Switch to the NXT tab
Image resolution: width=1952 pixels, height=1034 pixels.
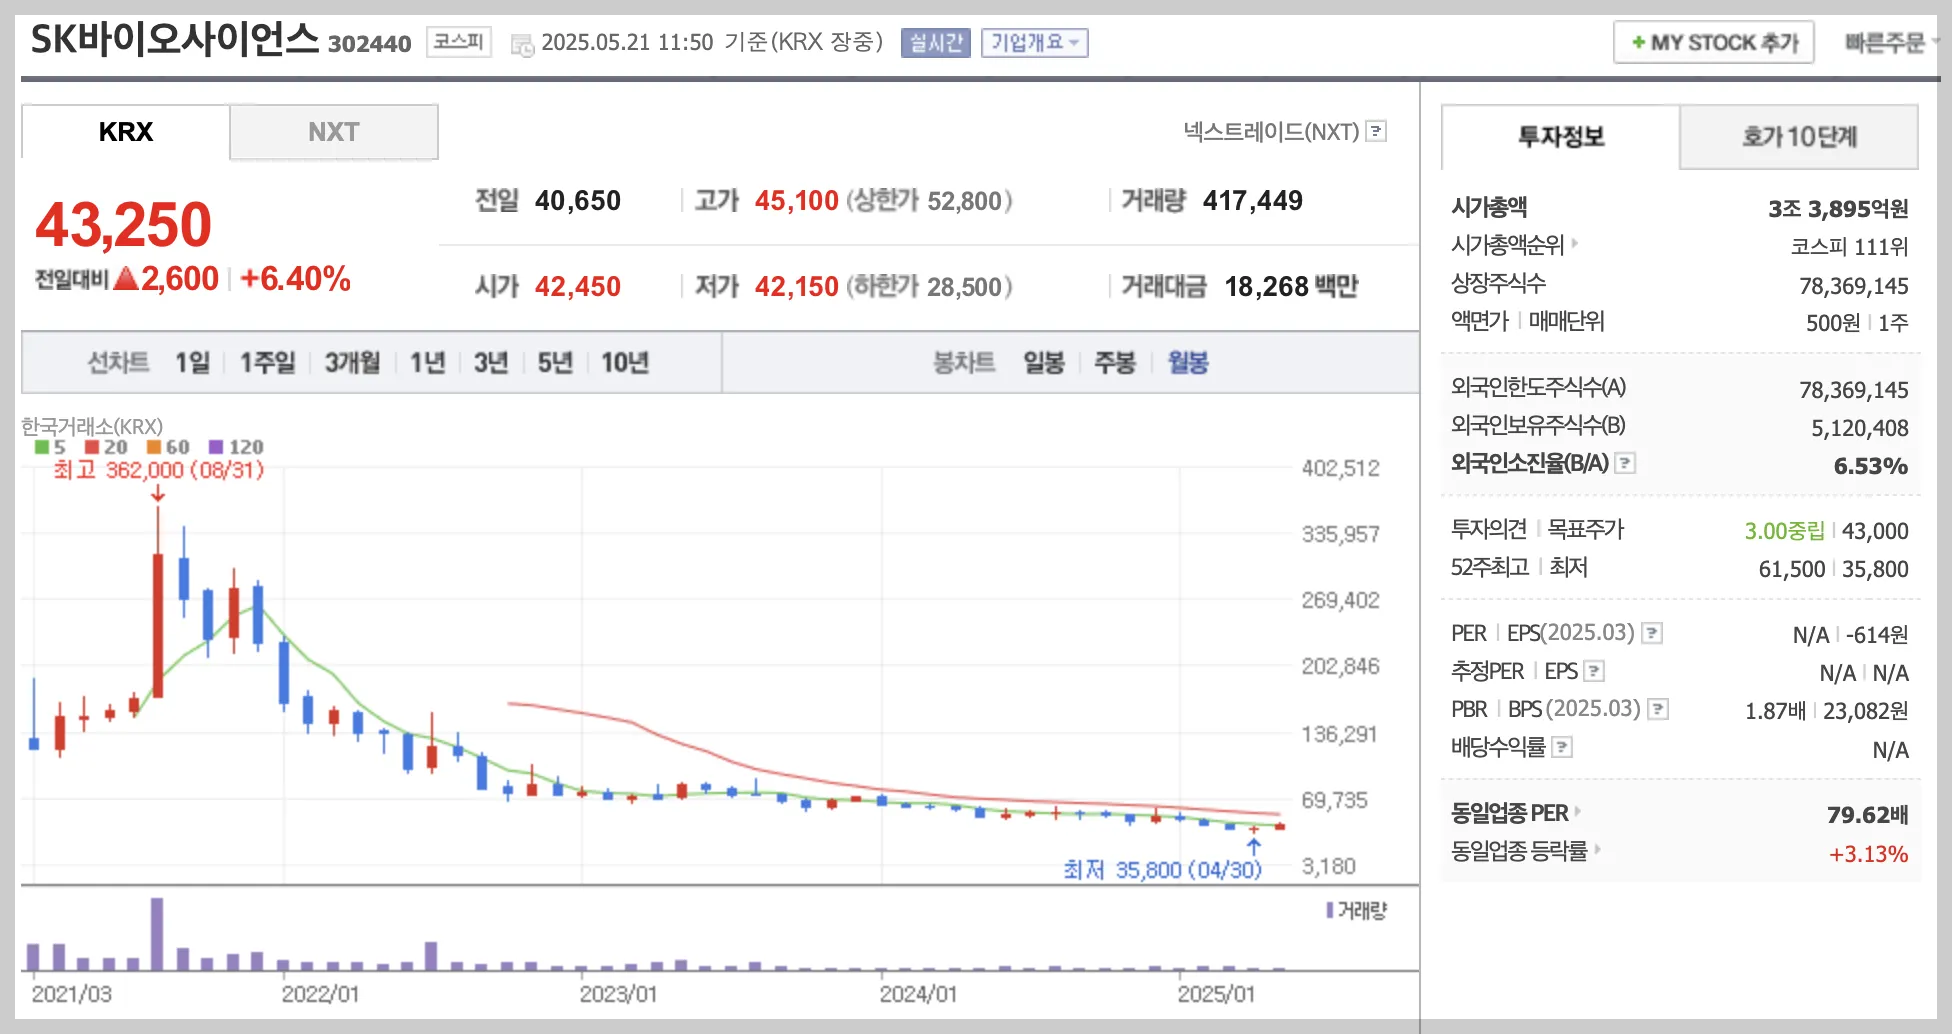[x=334, y=132]
